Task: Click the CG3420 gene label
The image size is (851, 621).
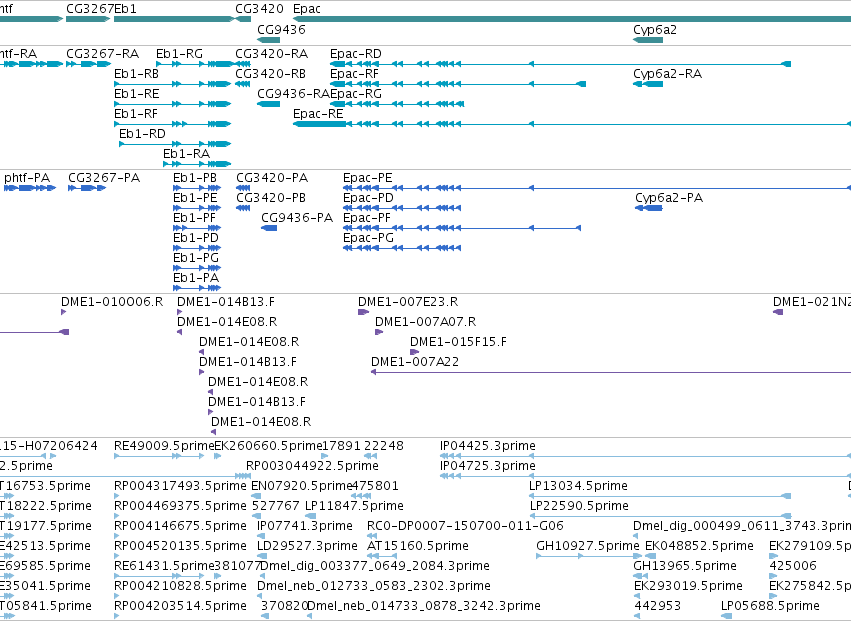Action: (x=259, y=9)
